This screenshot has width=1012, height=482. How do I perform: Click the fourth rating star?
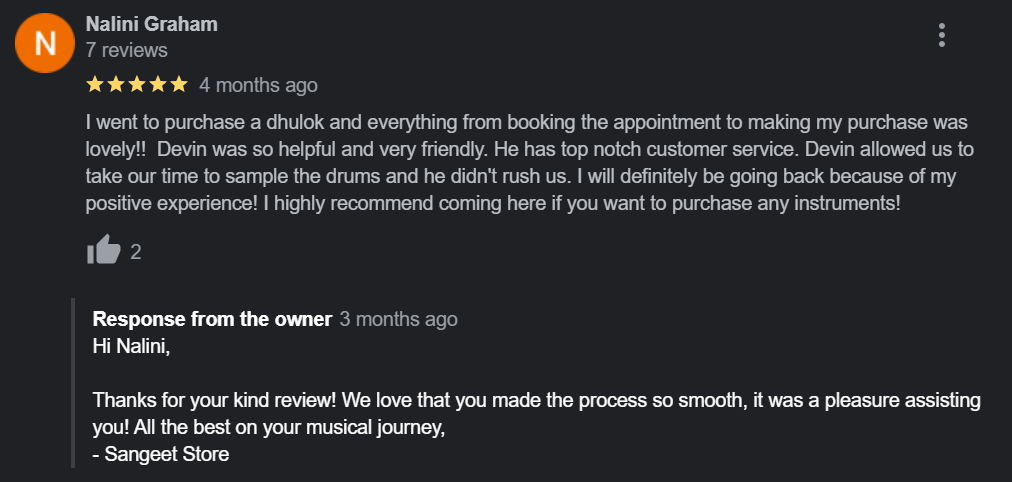158,85
